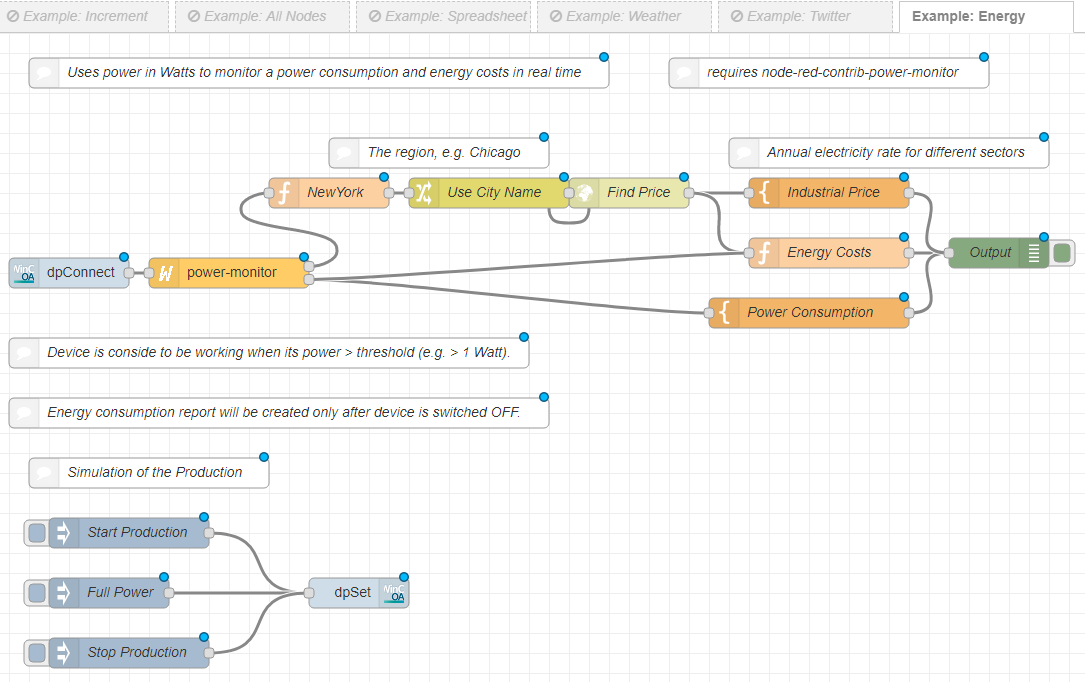
Task: Select the Simulation of the Production comment
Action: pyautogui.click(x=154, y=472)
